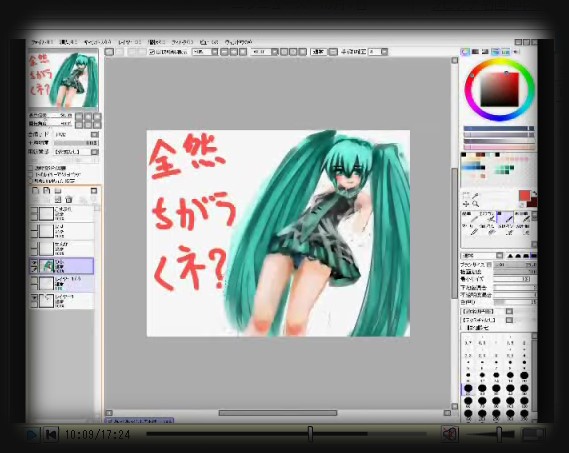Toggle the swatches panel icon
The height and width of the screenshot is (453, 569).
505,52
